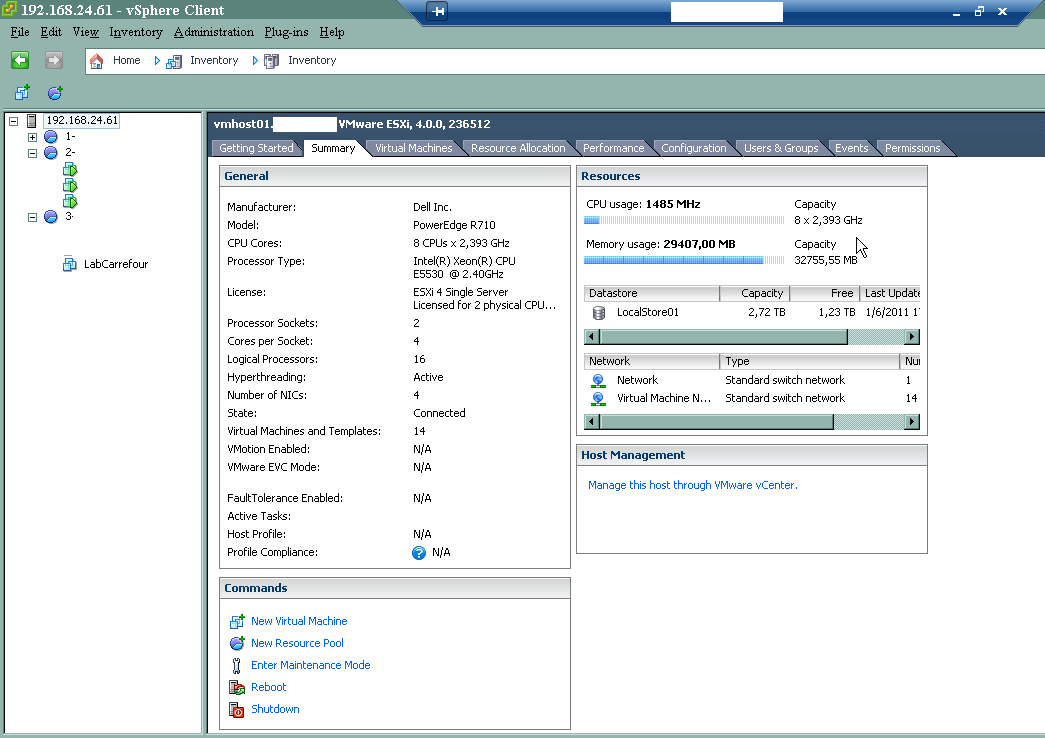This screenshot has height=738, width=1045.
Task: Click the Home icon in breadcrumb bar
Action: click(97, 61)
